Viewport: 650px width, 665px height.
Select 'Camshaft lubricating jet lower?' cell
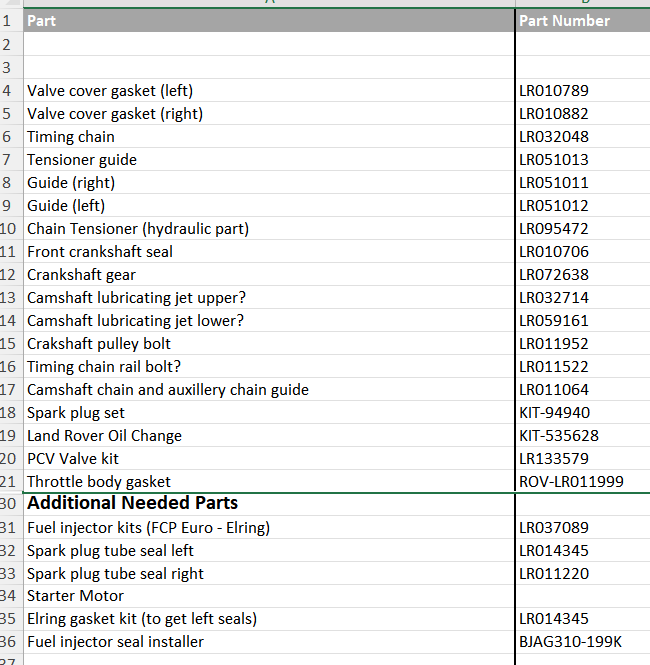pyautogui.click(x=269, y=320)
